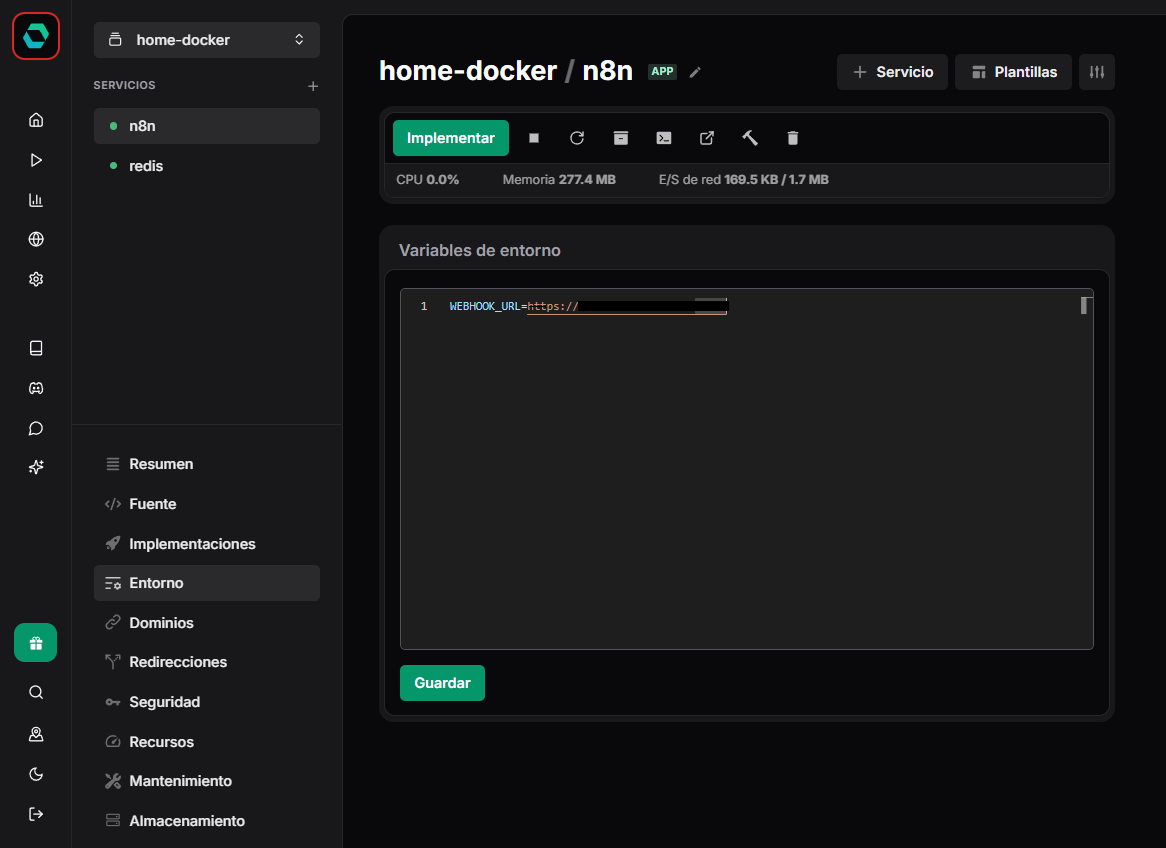Click the Memoria 277.4 MB stat
The height and width of the screenshot is (848, 1166).
559,180
